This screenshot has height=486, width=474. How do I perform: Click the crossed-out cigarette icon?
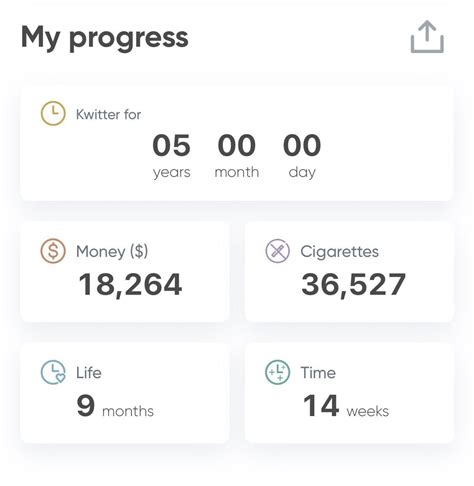277,251
